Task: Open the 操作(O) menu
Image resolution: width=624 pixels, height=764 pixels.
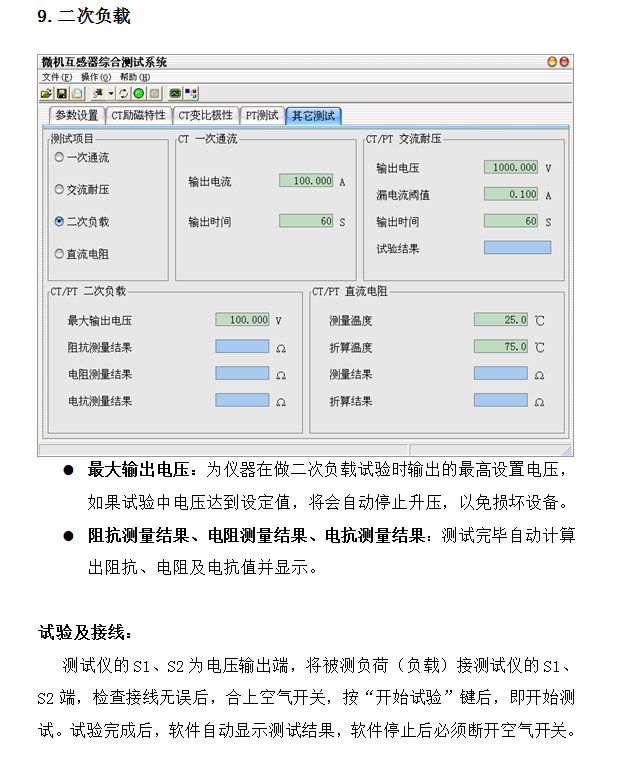Action: [96, 77]
